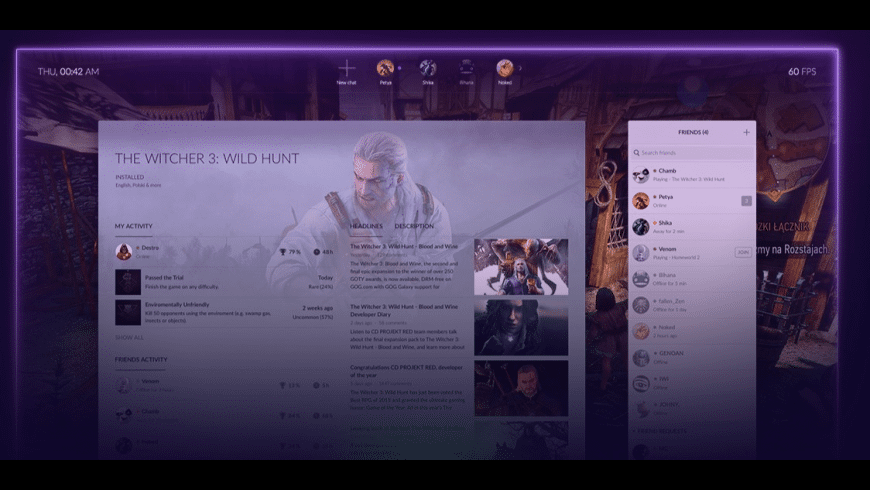
Task: Click Shika's avatar in the friends list
Action: click(x=641, y=227)
